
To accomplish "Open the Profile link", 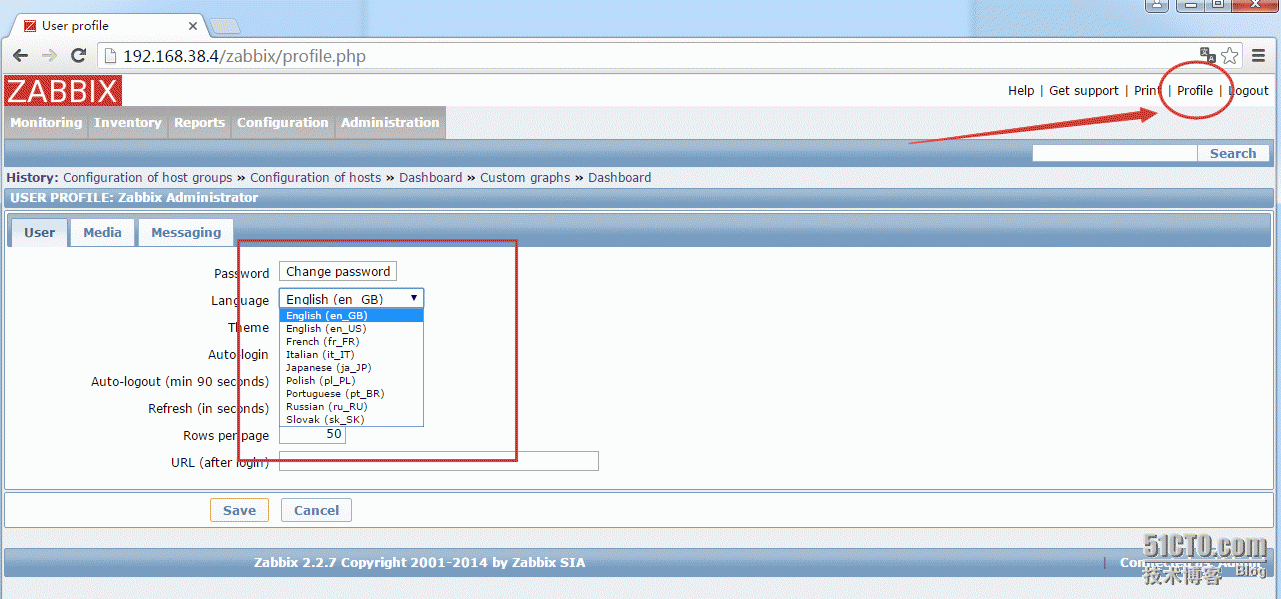I will point(1195,90).
